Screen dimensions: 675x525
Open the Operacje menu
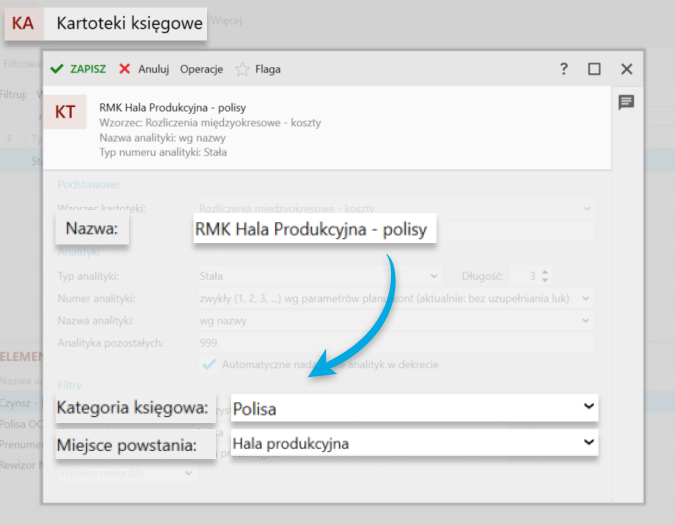201,70
